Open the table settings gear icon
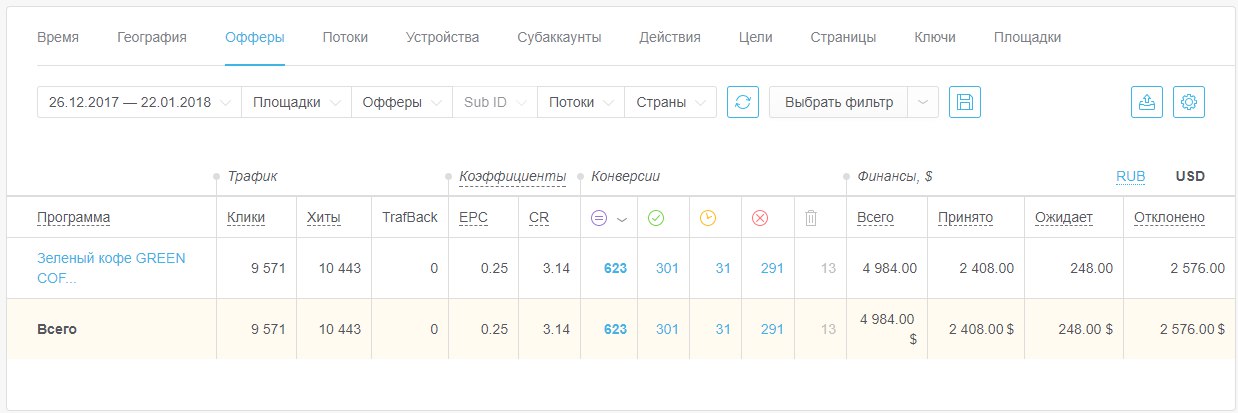Viewport: 1238px width, 413px height. 1189,102
